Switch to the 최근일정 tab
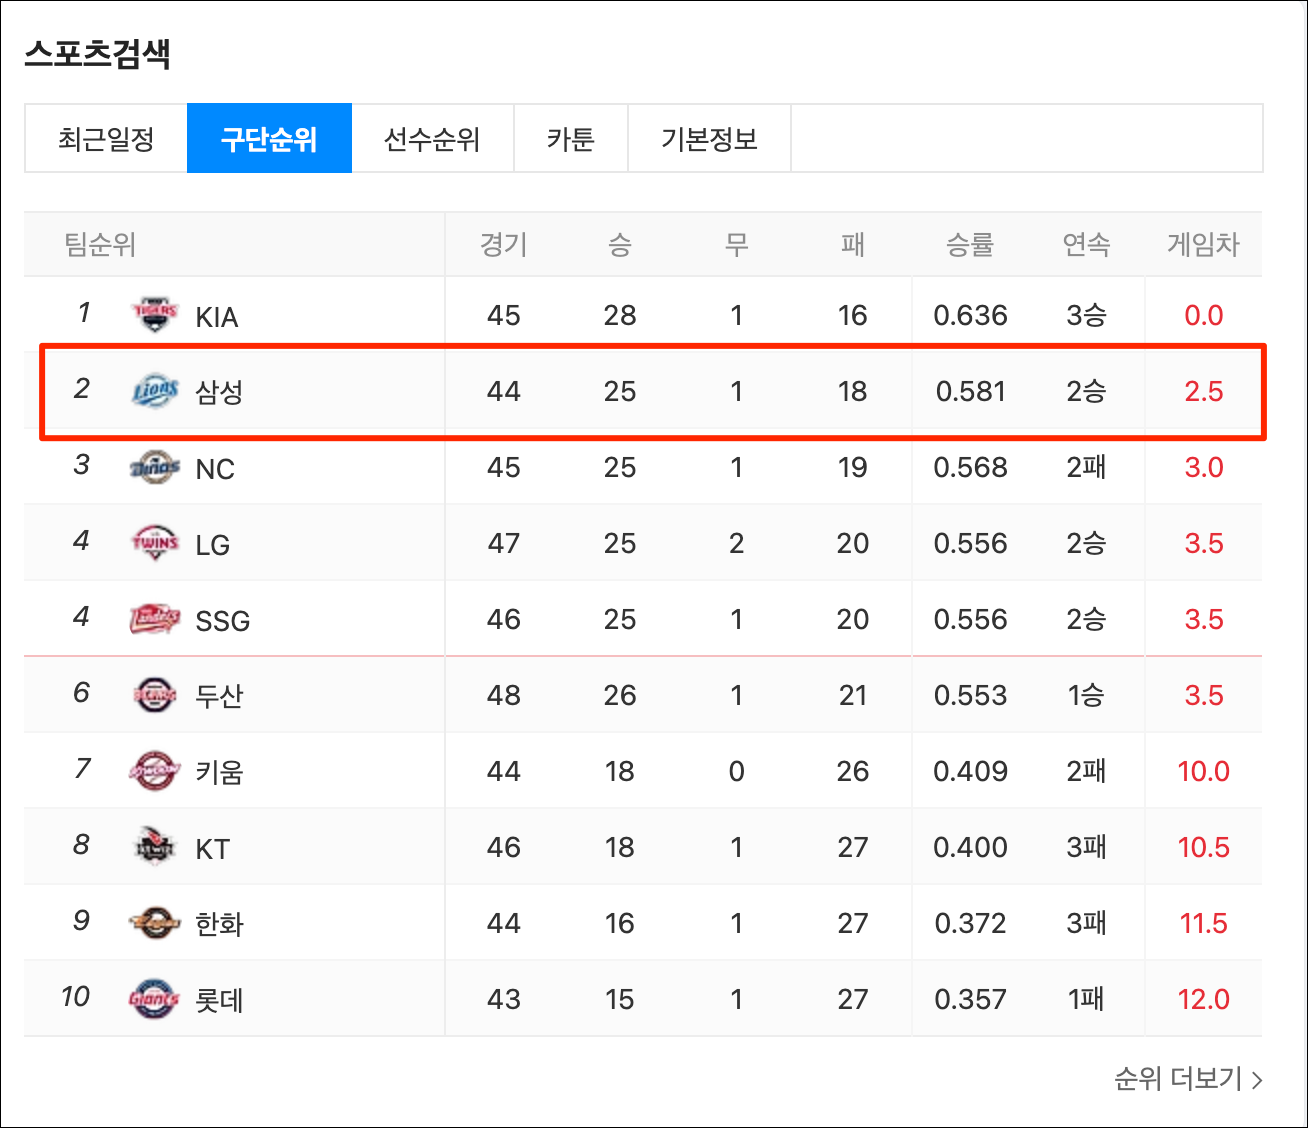This screenshot has height=1128, width=1308. [x=106, y=139]
